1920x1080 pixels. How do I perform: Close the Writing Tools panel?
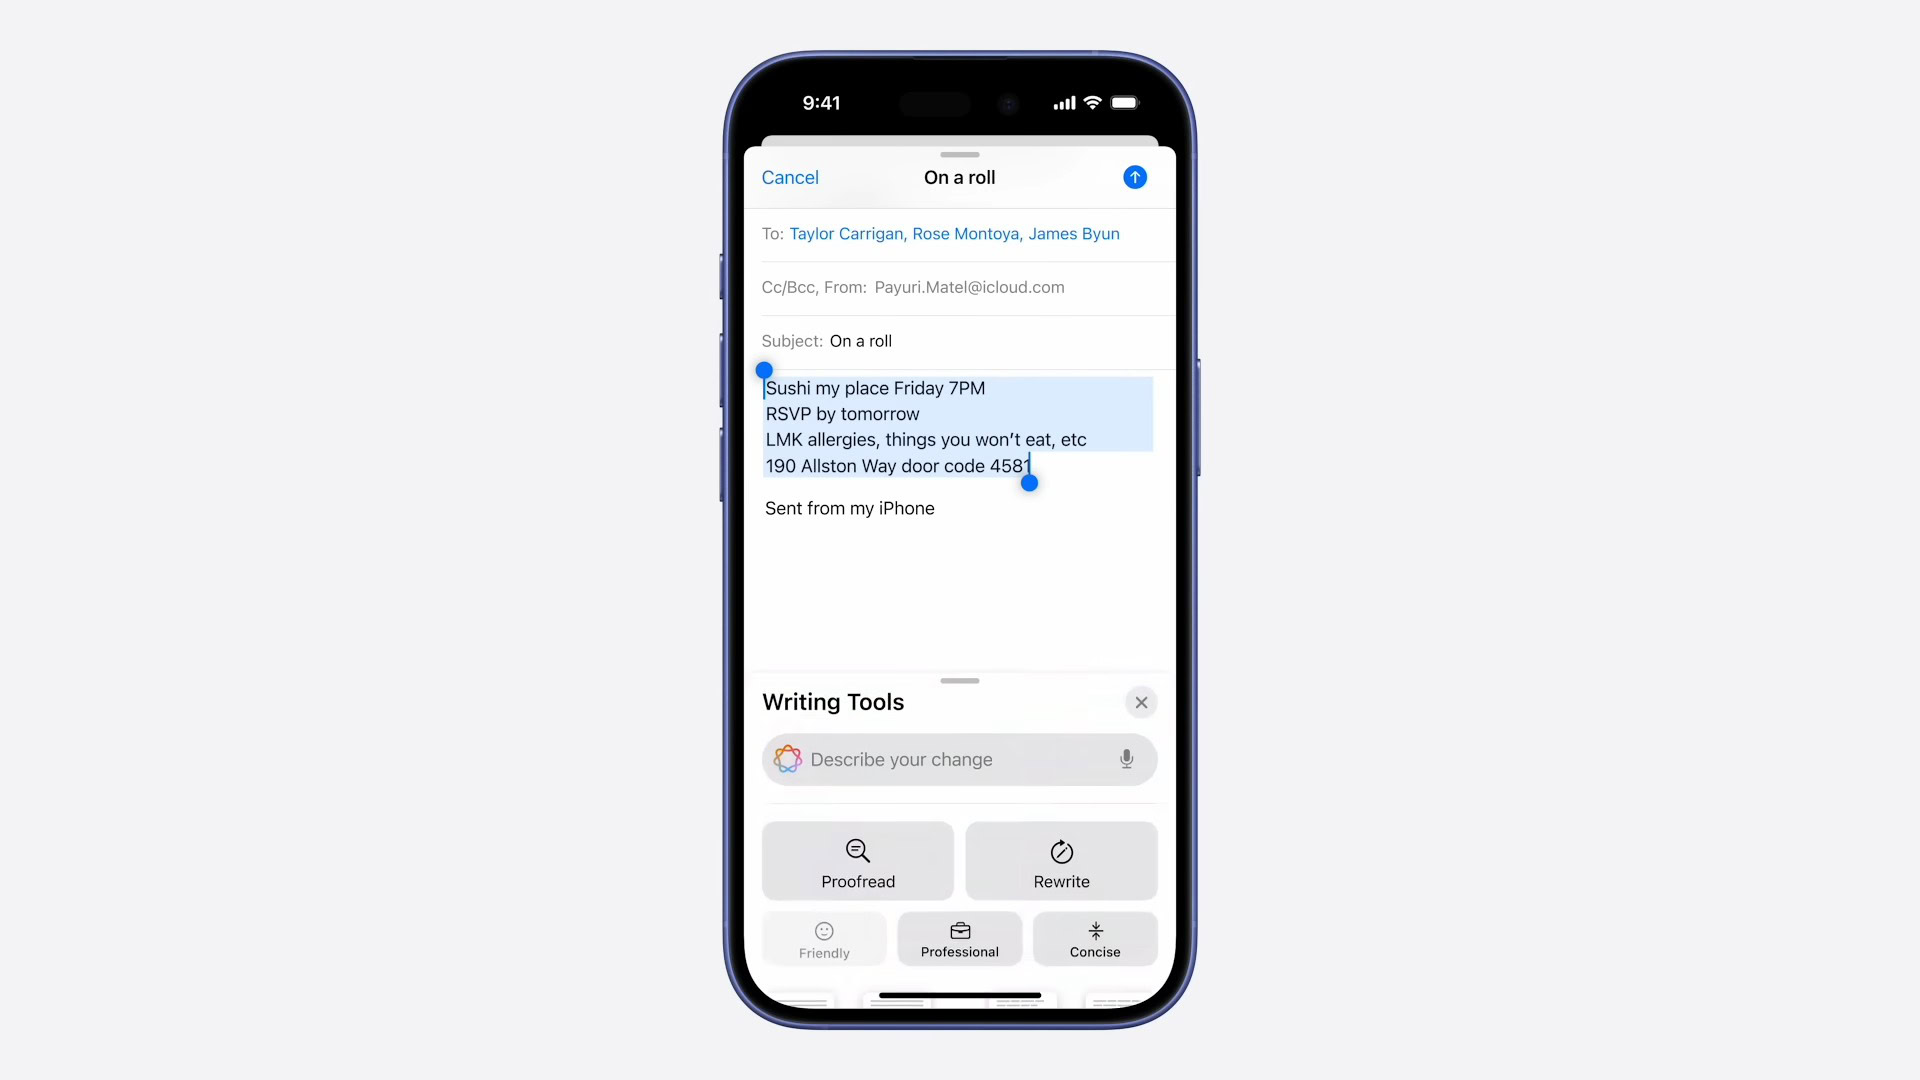point(1141,702)
